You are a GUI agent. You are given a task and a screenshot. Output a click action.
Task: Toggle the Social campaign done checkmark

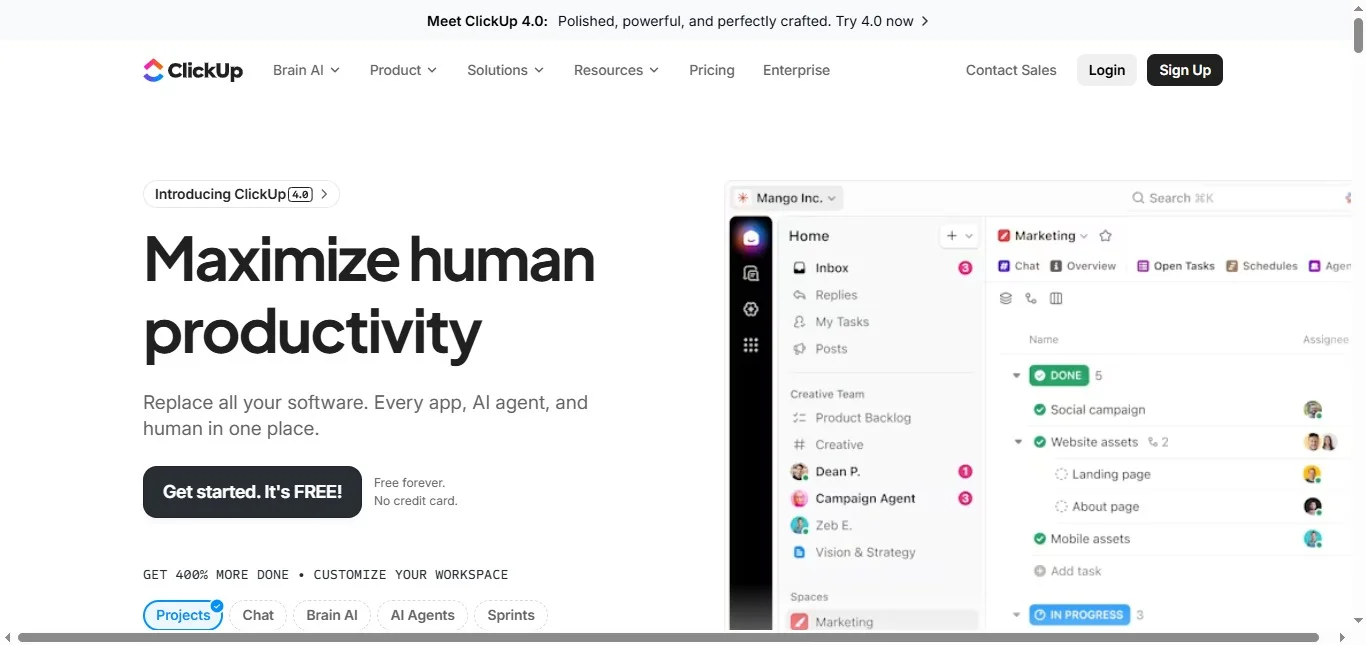[x=1039, y=410]
